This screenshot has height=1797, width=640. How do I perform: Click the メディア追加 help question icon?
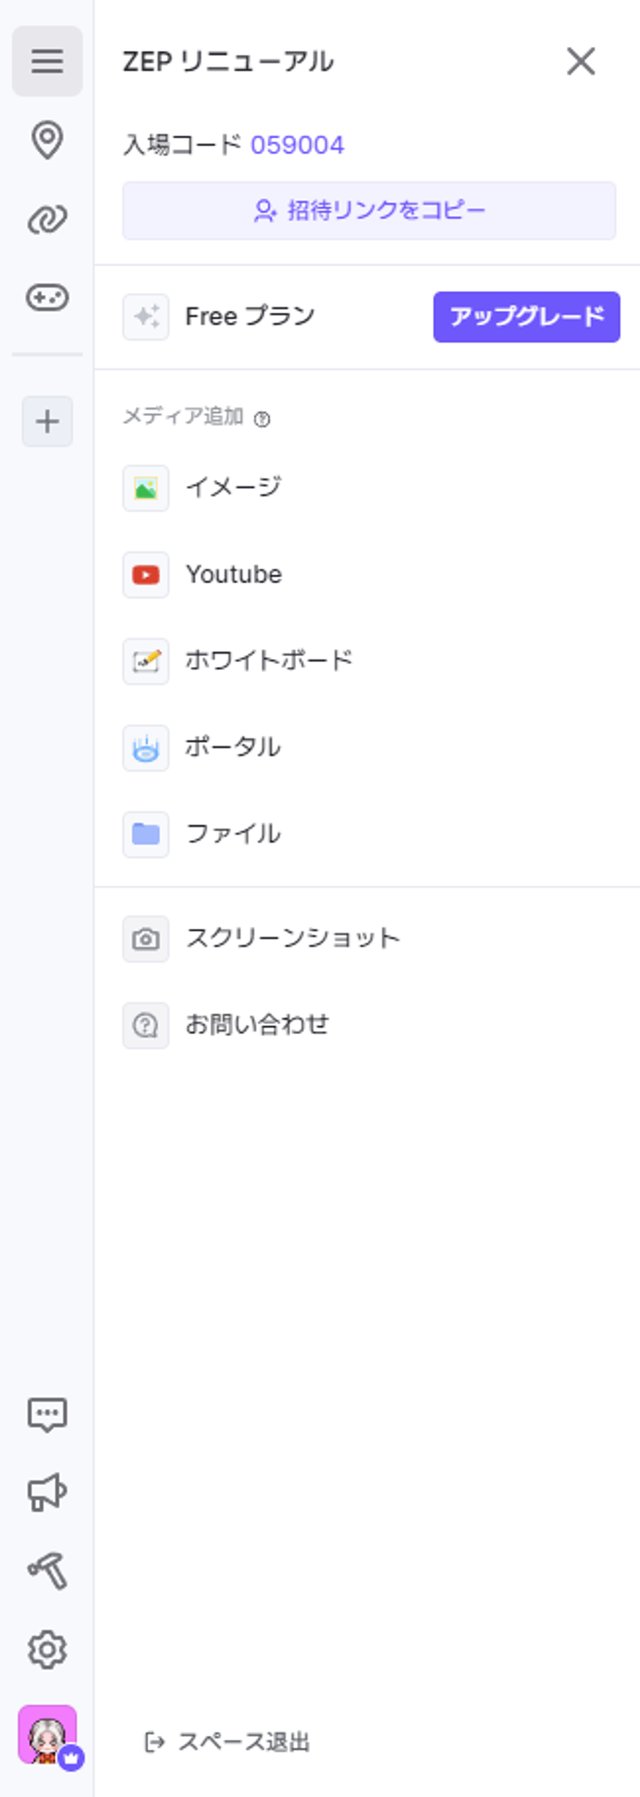pyautogui.click(x=262, y=419)
